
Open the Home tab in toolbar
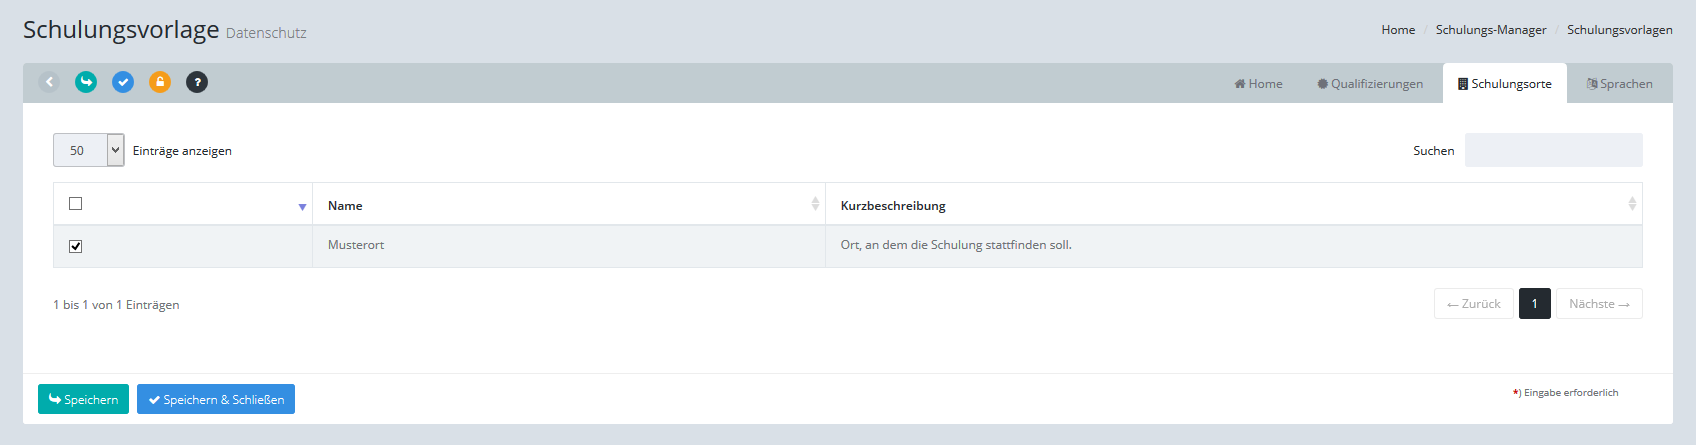click(1258, 84)
